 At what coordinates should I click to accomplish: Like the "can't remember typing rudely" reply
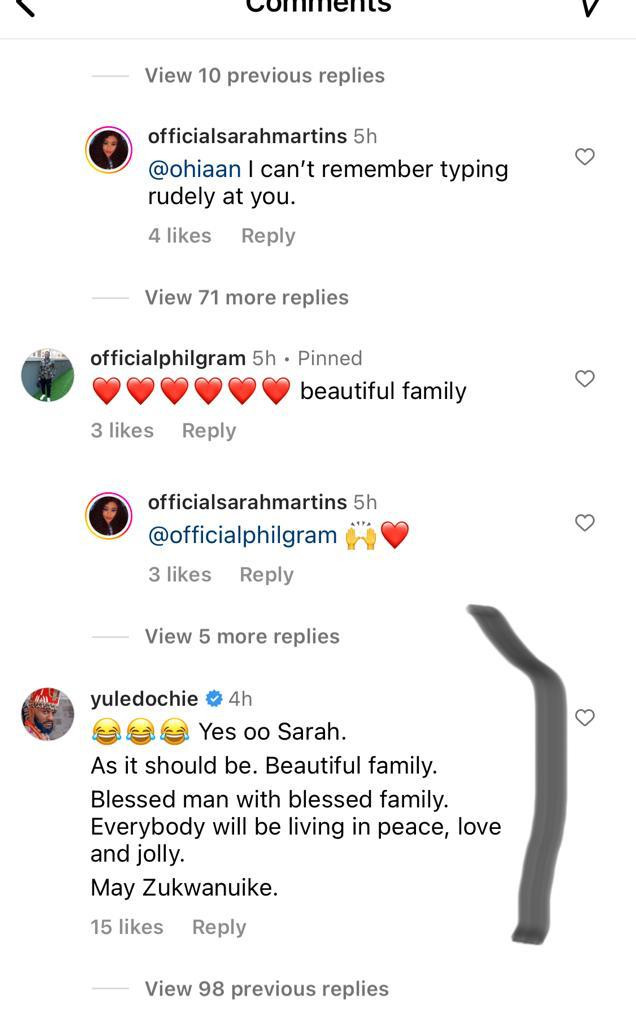click(585, 156)
